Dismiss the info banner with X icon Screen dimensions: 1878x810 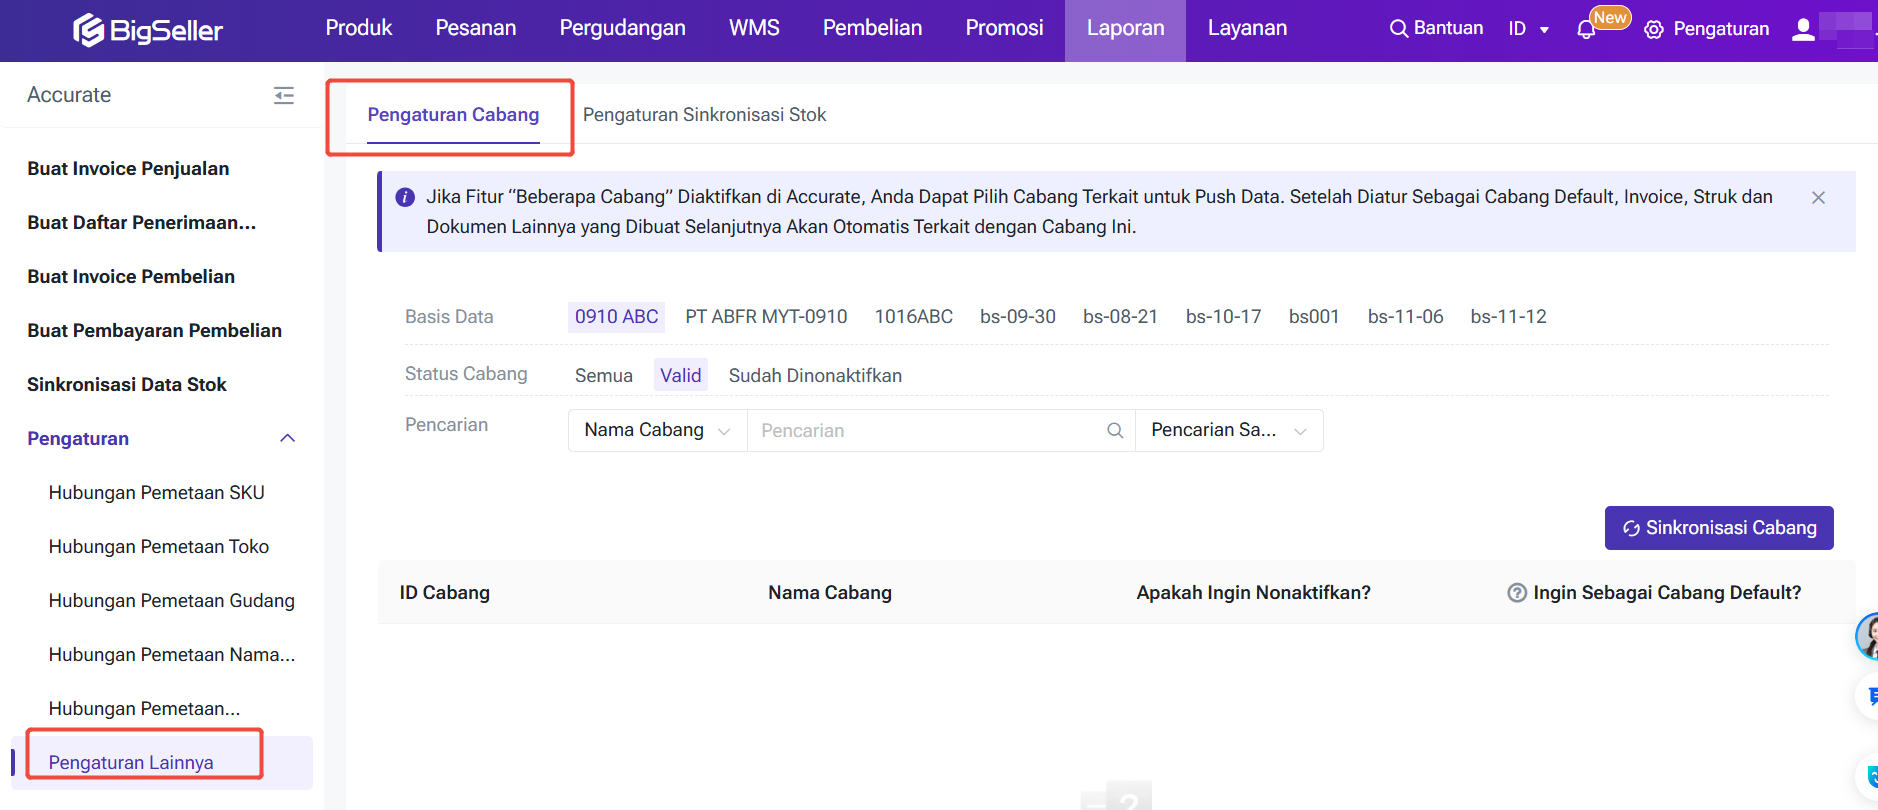(x=1818, y=198)
